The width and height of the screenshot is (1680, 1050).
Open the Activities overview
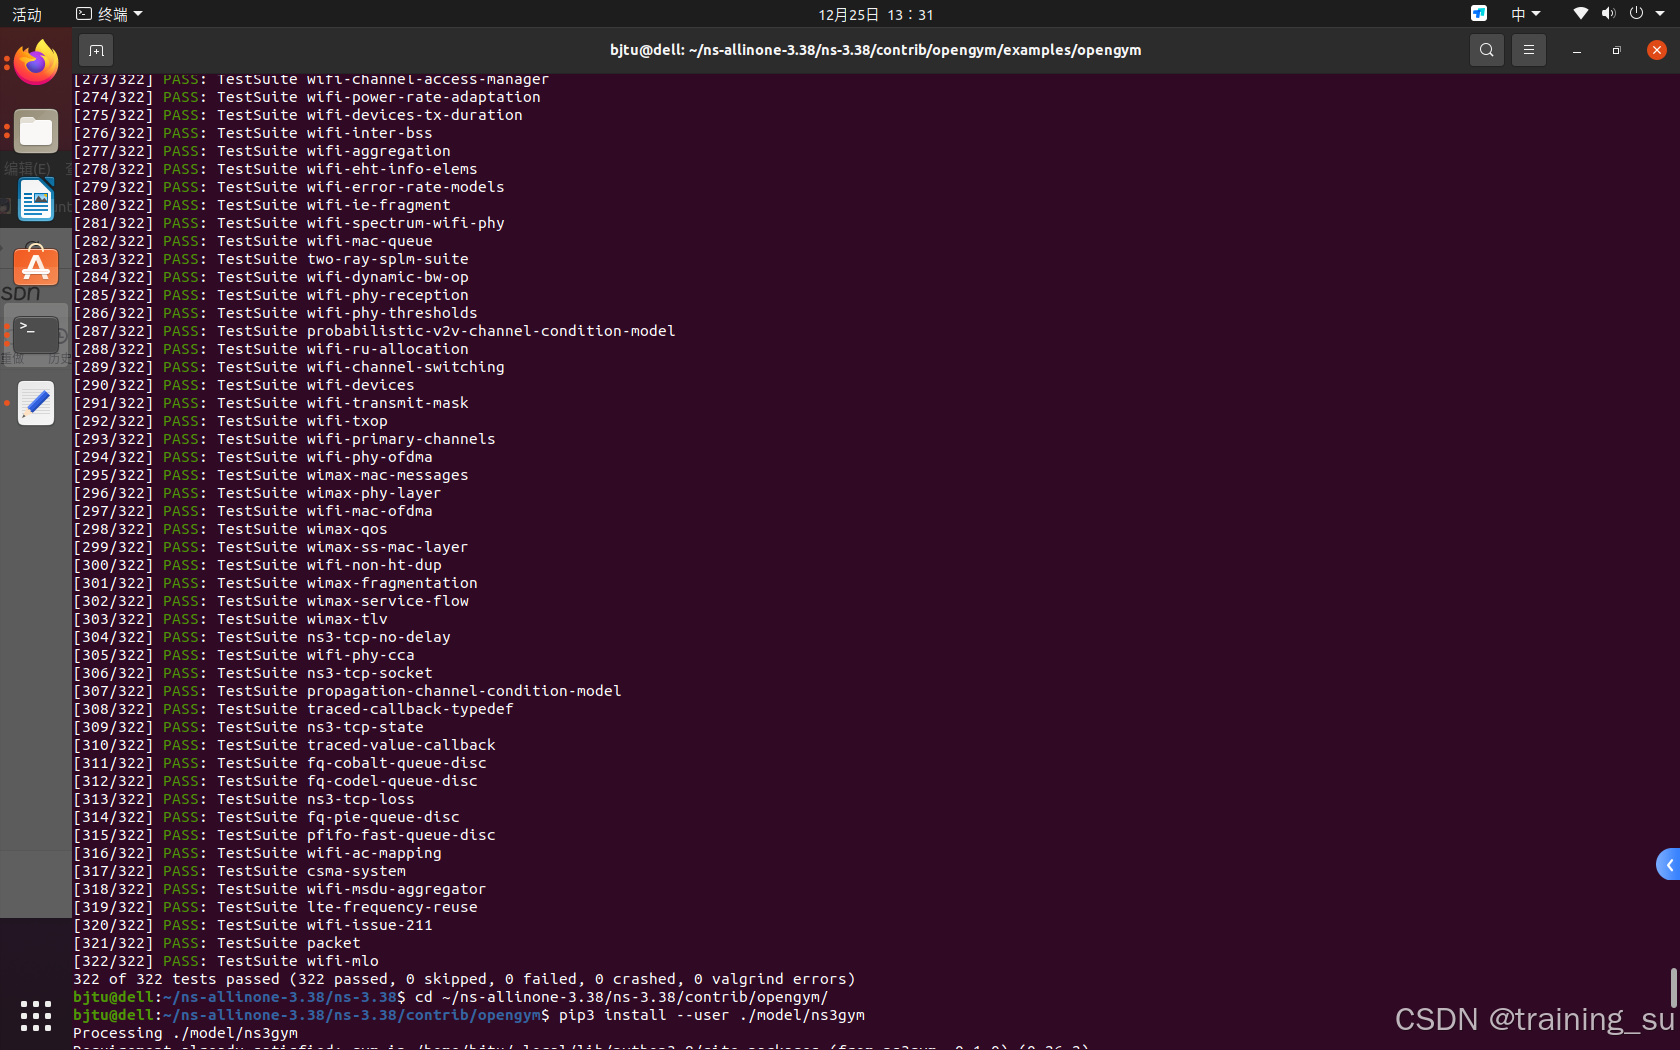(26, 14)
